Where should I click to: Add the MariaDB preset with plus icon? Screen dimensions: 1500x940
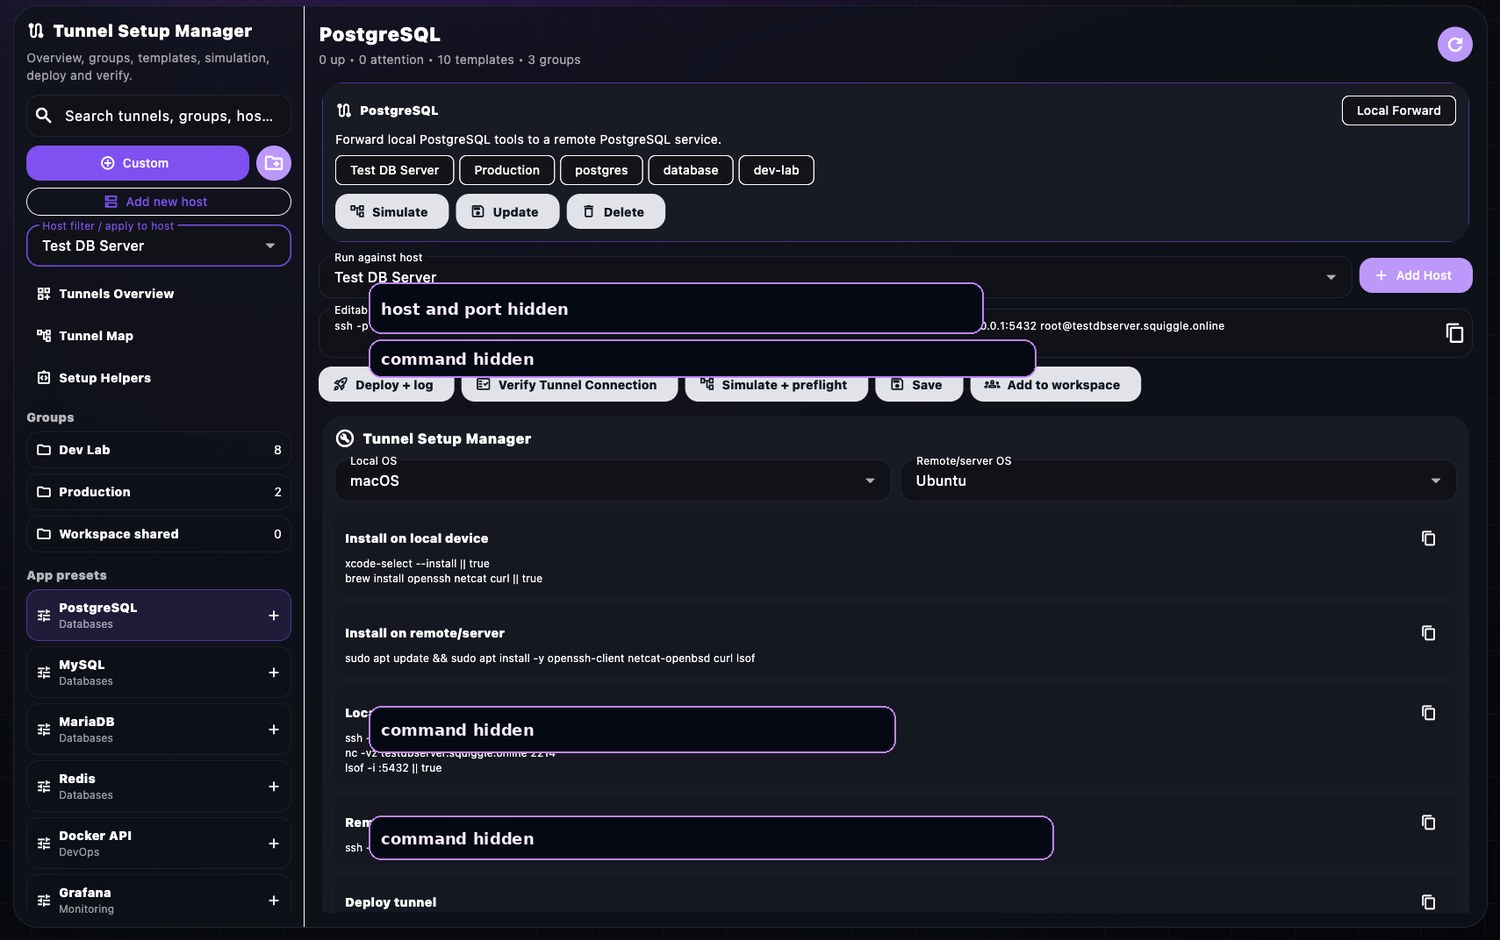coord(274,729)
